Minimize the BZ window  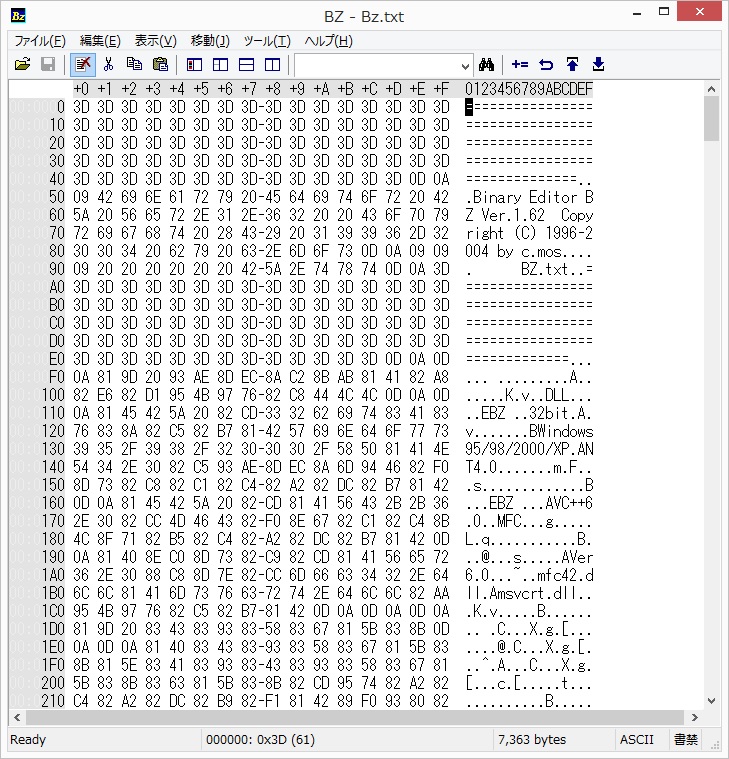point(637,14)
